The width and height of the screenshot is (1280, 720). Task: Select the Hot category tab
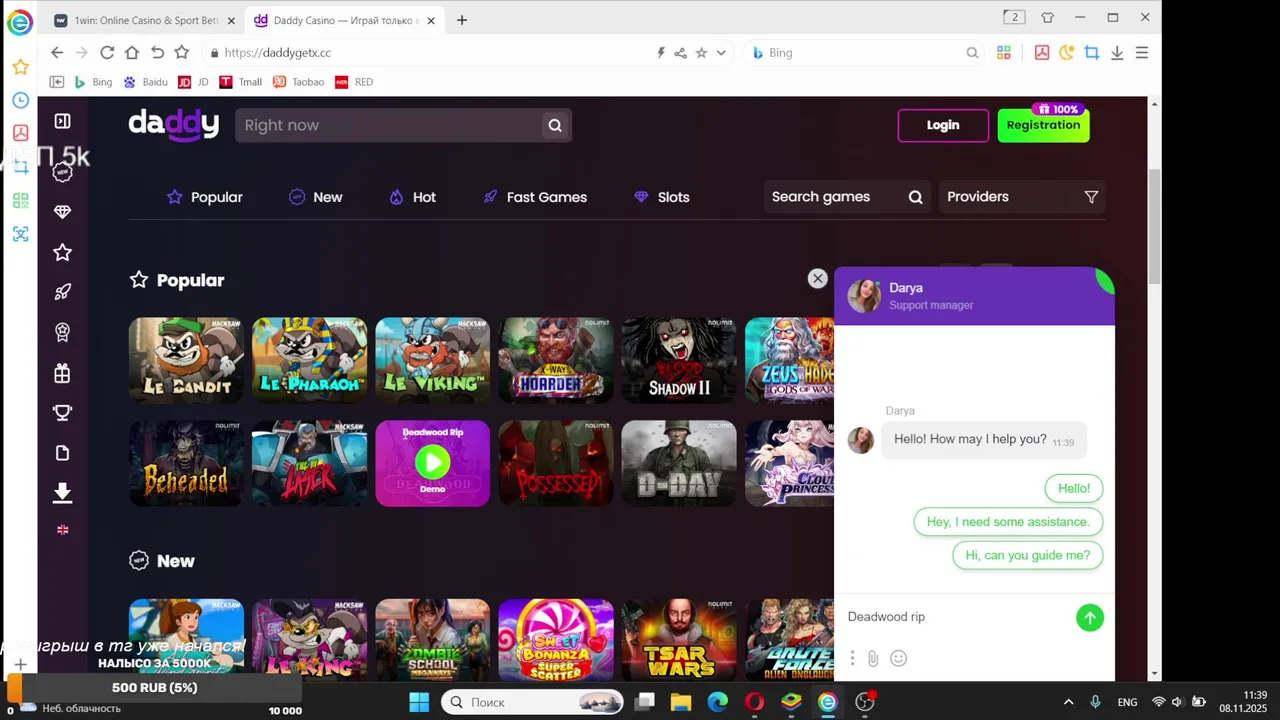tap(412, 197)
